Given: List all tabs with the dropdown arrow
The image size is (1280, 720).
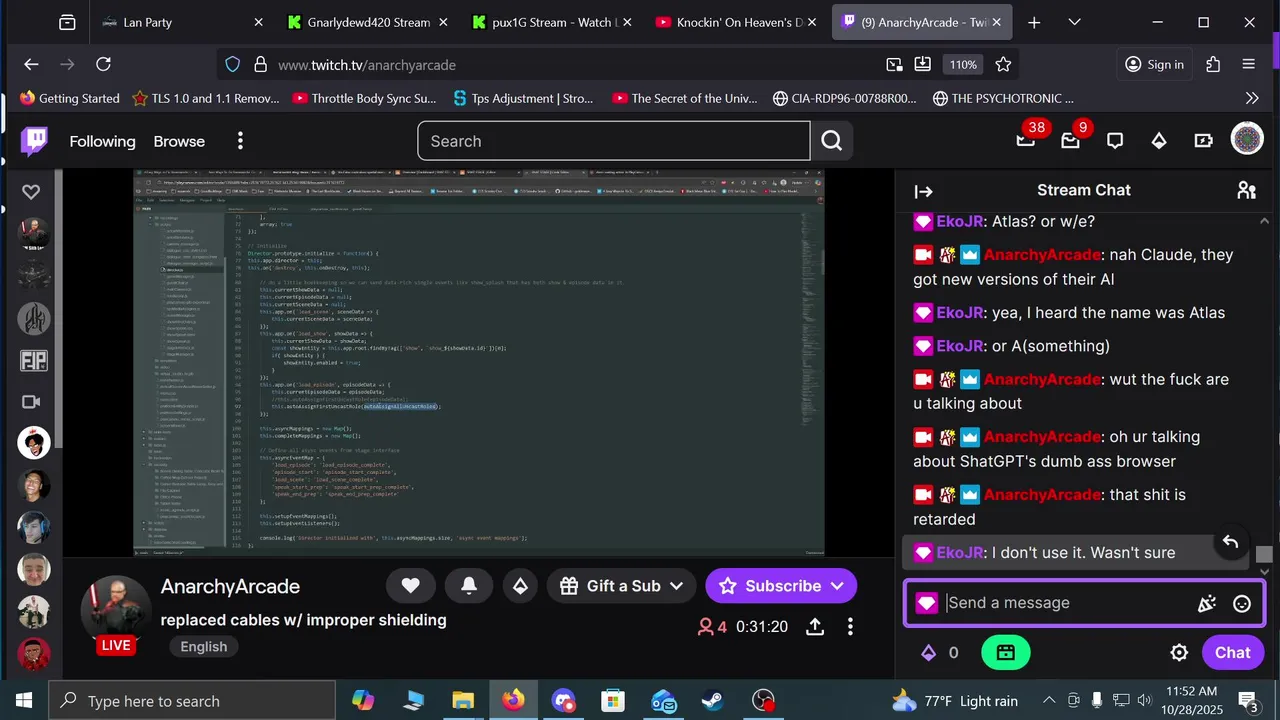Looking at the screenshot, I should 1074,22.
